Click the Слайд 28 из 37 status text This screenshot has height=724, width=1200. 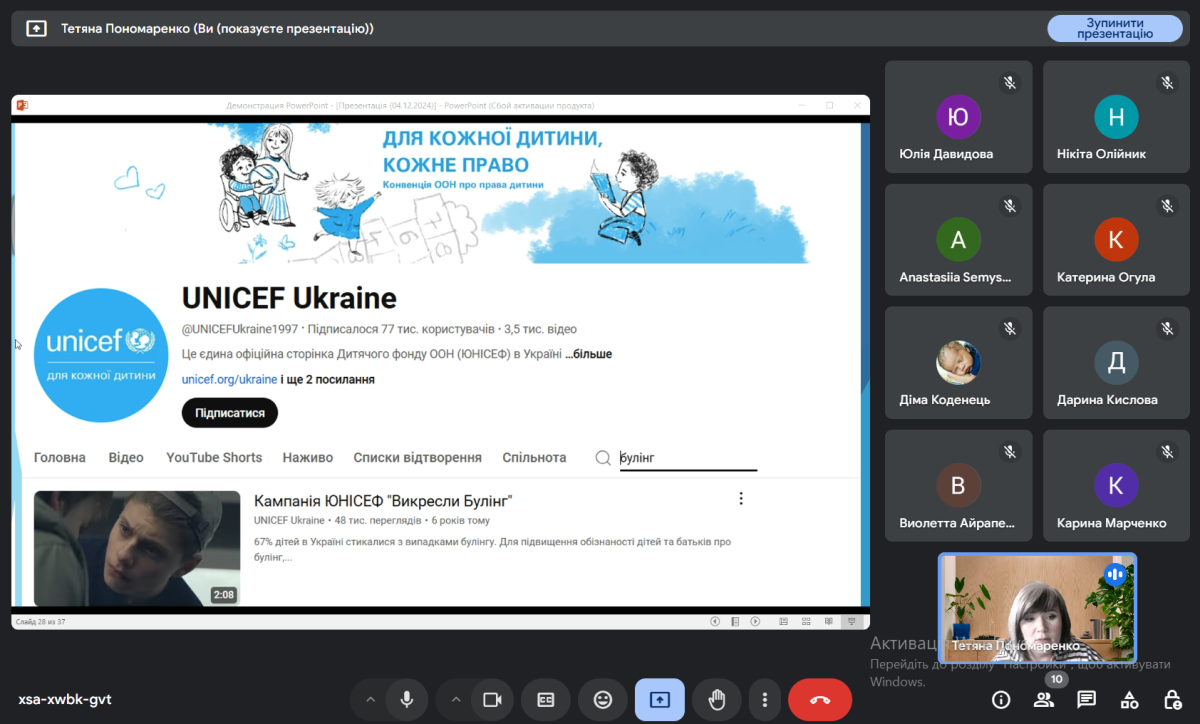[x=41, y=622]
